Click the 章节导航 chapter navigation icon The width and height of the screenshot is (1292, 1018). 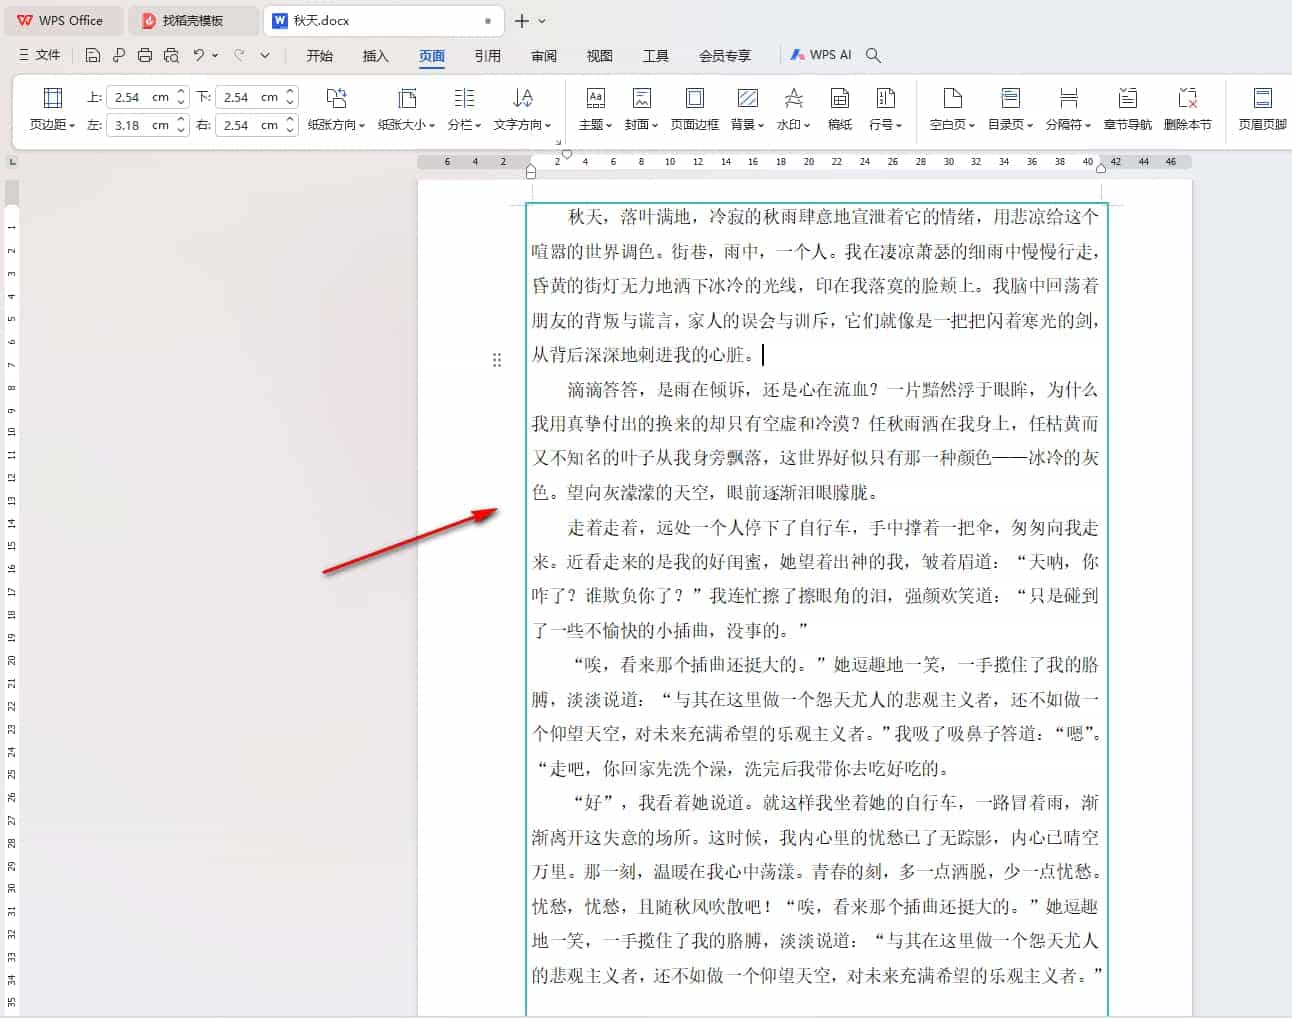1127,110
